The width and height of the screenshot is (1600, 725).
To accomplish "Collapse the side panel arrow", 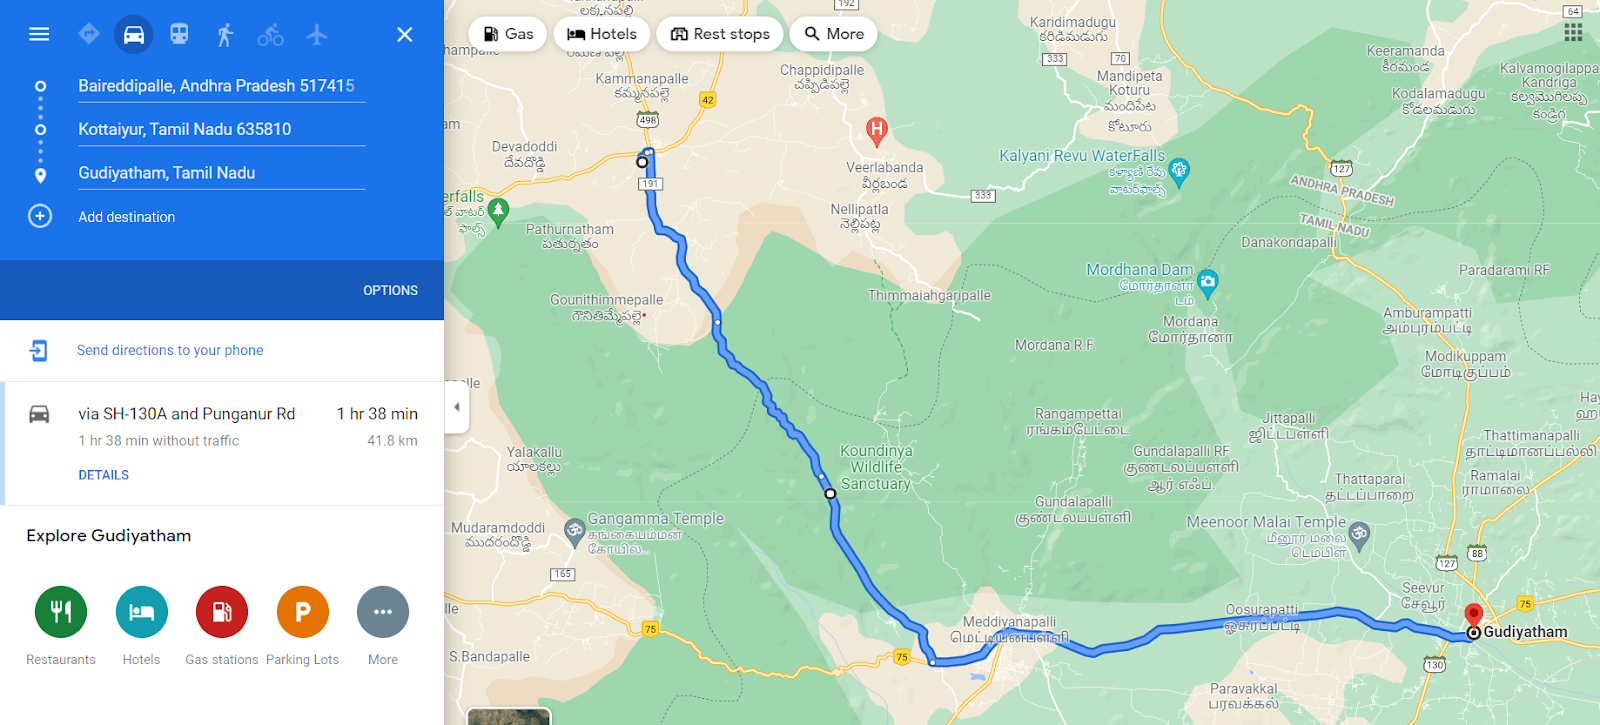I will 457,407.
